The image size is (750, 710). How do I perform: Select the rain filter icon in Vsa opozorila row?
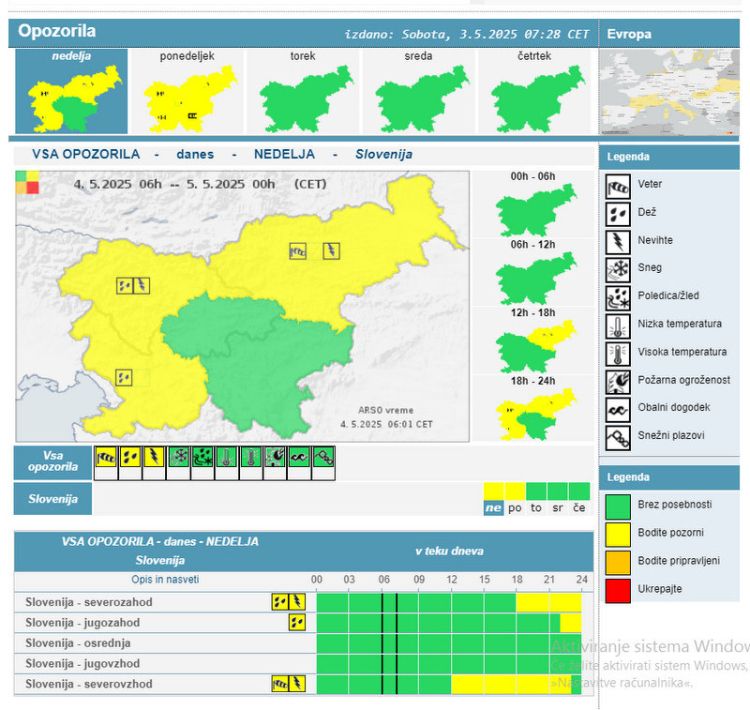click(x=130, y=458)
